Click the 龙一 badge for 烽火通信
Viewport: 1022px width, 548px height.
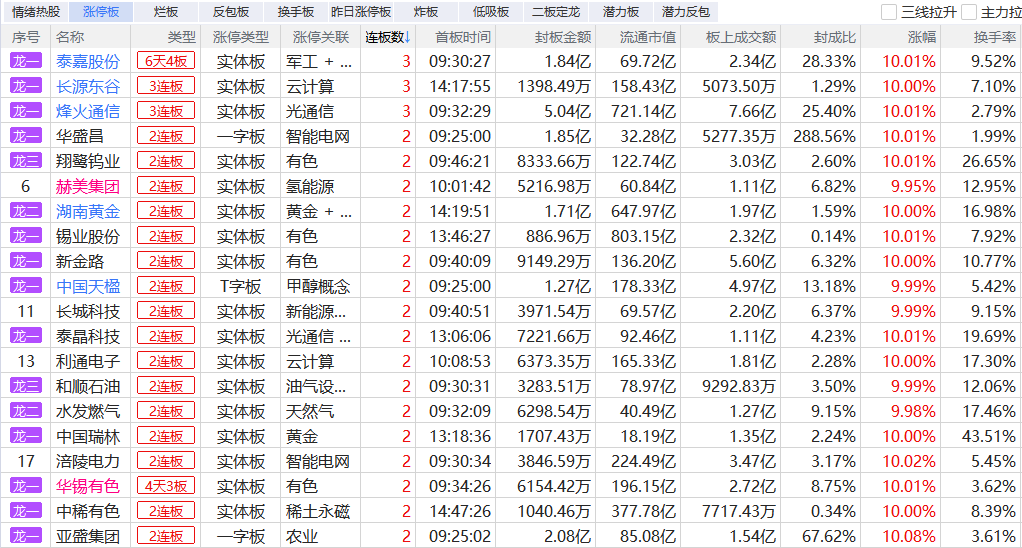pyautogui.click(x=25, y=111)
